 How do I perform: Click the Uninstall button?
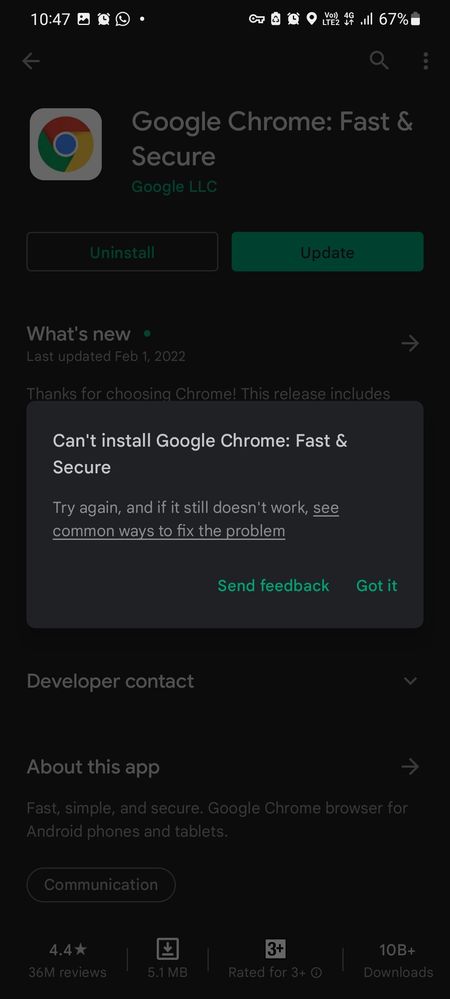(122, 252)
